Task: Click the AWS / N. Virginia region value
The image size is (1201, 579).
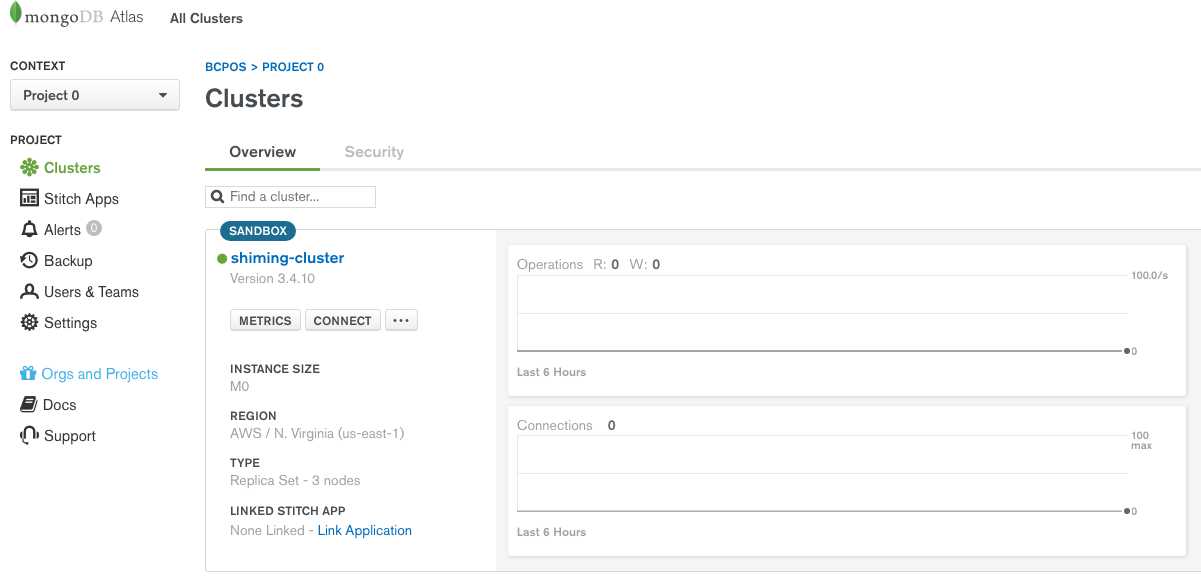Action: (317, 434)
